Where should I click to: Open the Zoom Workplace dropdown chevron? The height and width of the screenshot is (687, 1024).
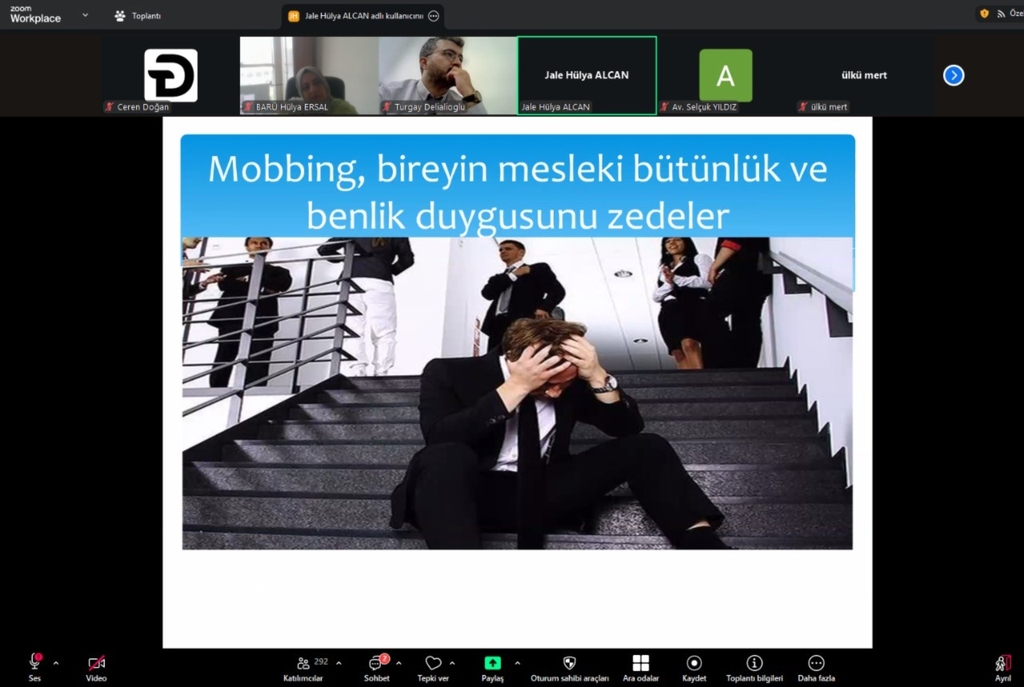85,15
